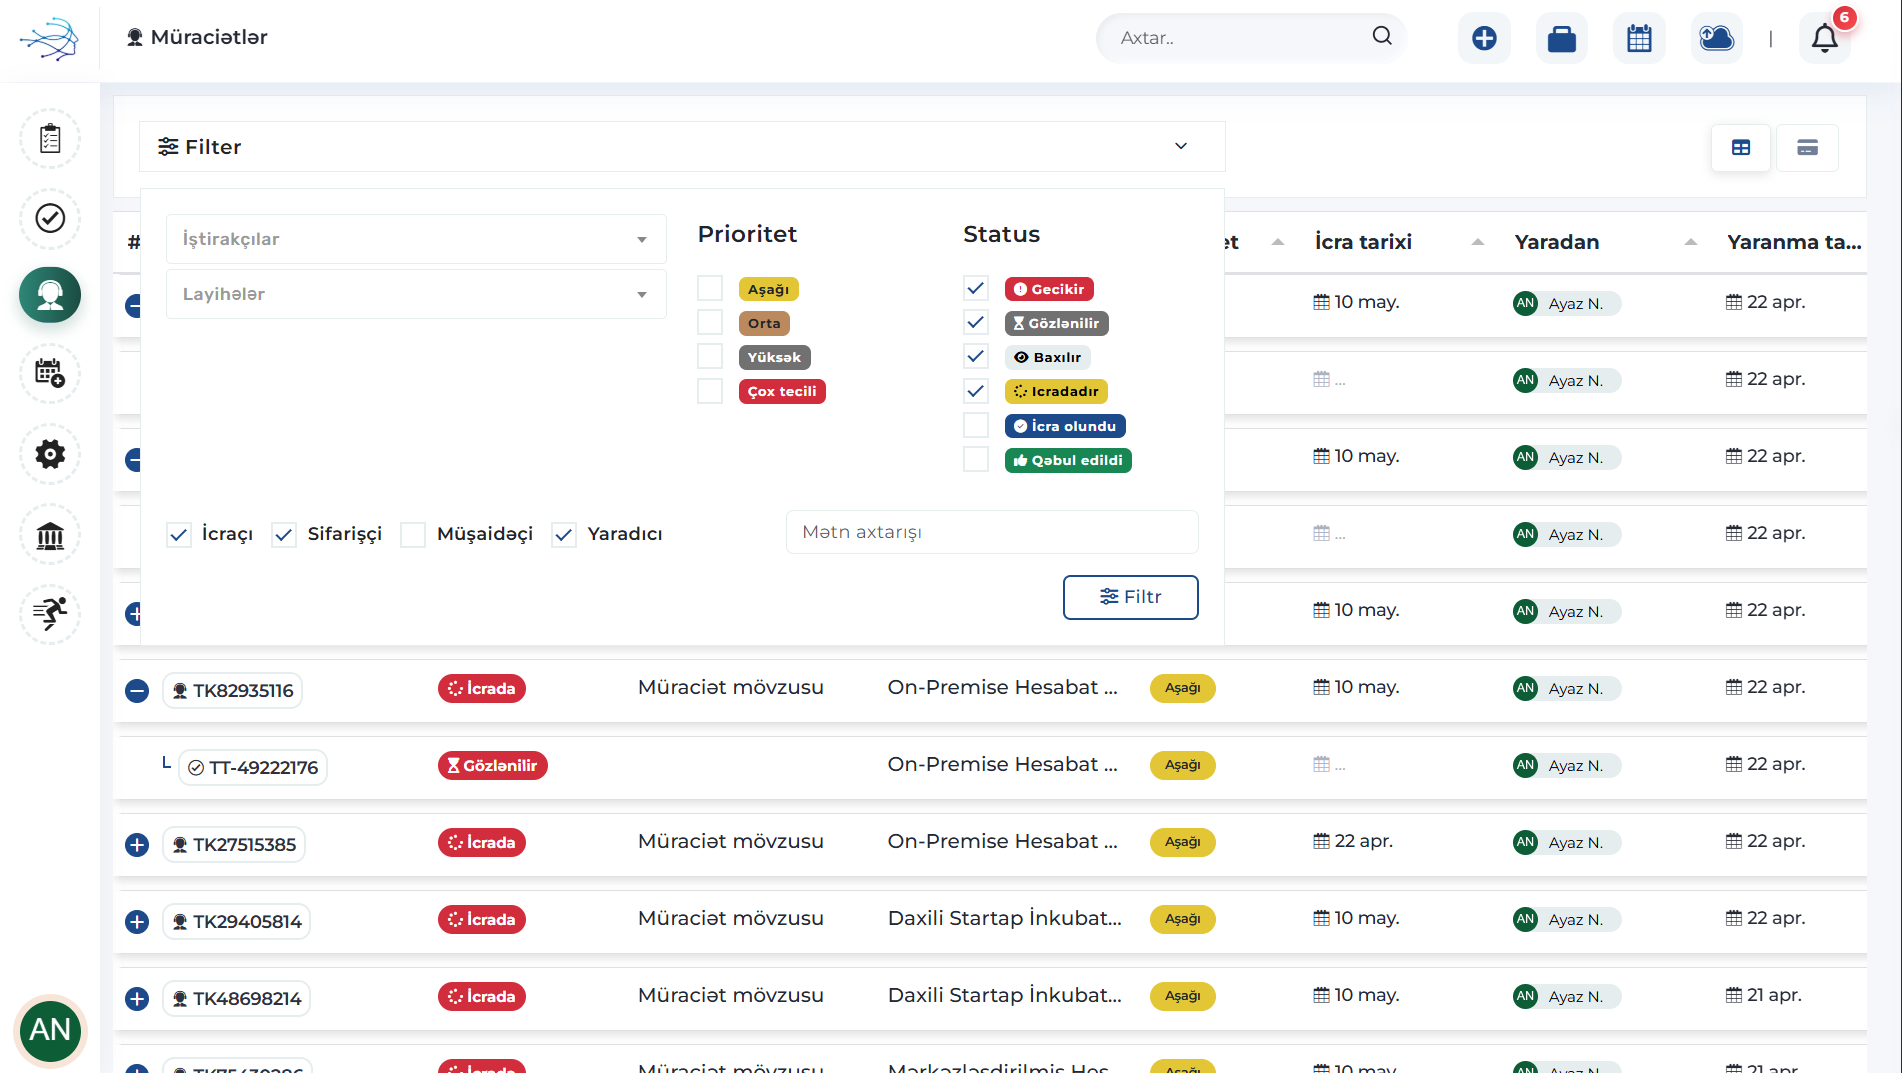Check the Müşaidəçi role checkbox
The height and width of the screenshot is (1073, 1902).
click(x=413, y=535)
